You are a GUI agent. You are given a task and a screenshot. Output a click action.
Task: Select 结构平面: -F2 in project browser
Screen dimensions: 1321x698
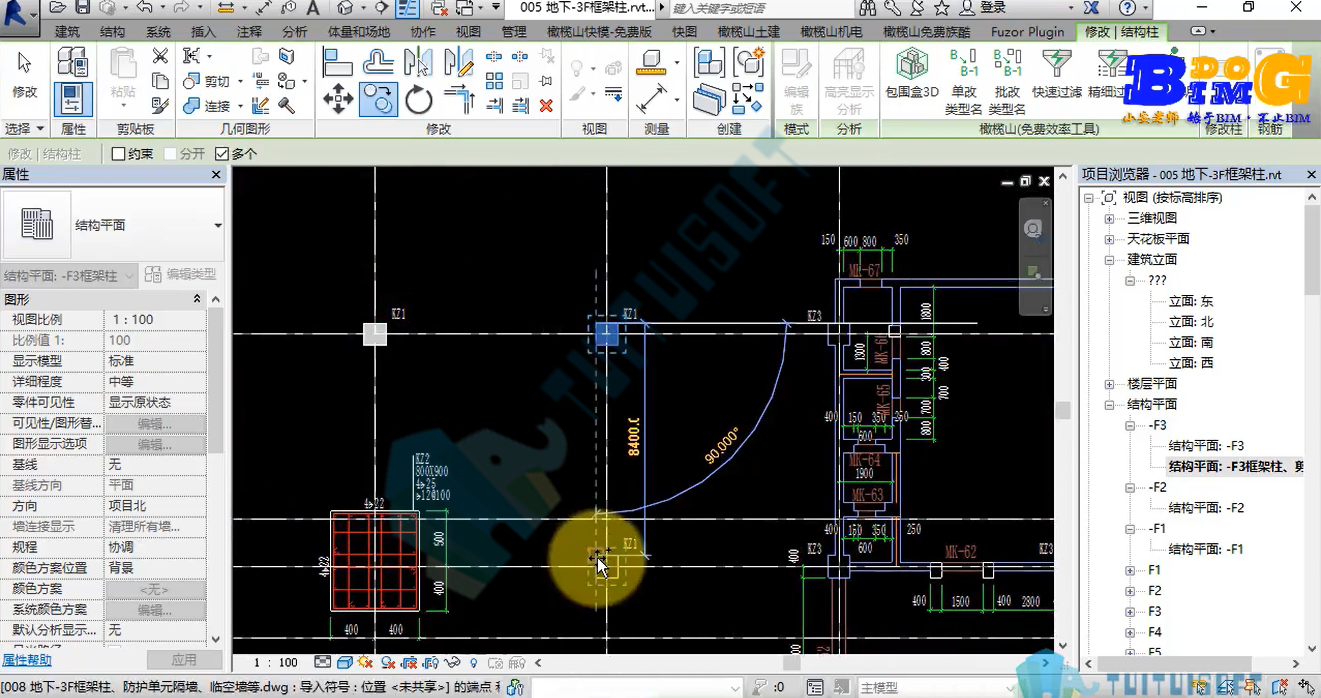point(1206,508)
